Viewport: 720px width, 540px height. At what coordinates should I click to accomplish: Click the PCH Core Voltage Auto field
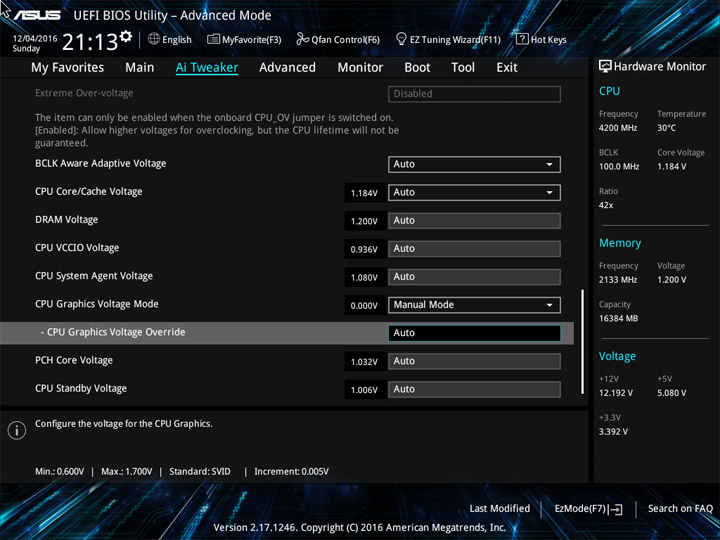coord(474,361)
